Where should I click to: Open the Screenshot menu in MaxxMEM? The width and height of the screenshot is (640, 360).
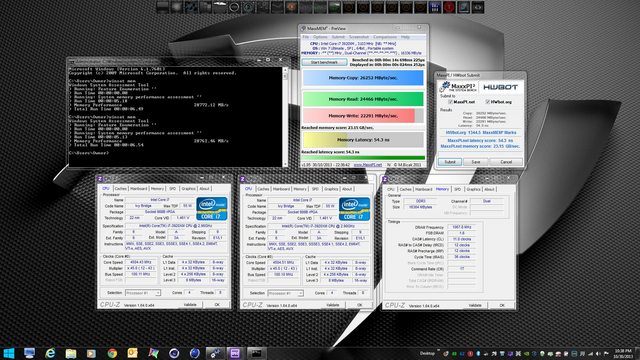(359, 37)
